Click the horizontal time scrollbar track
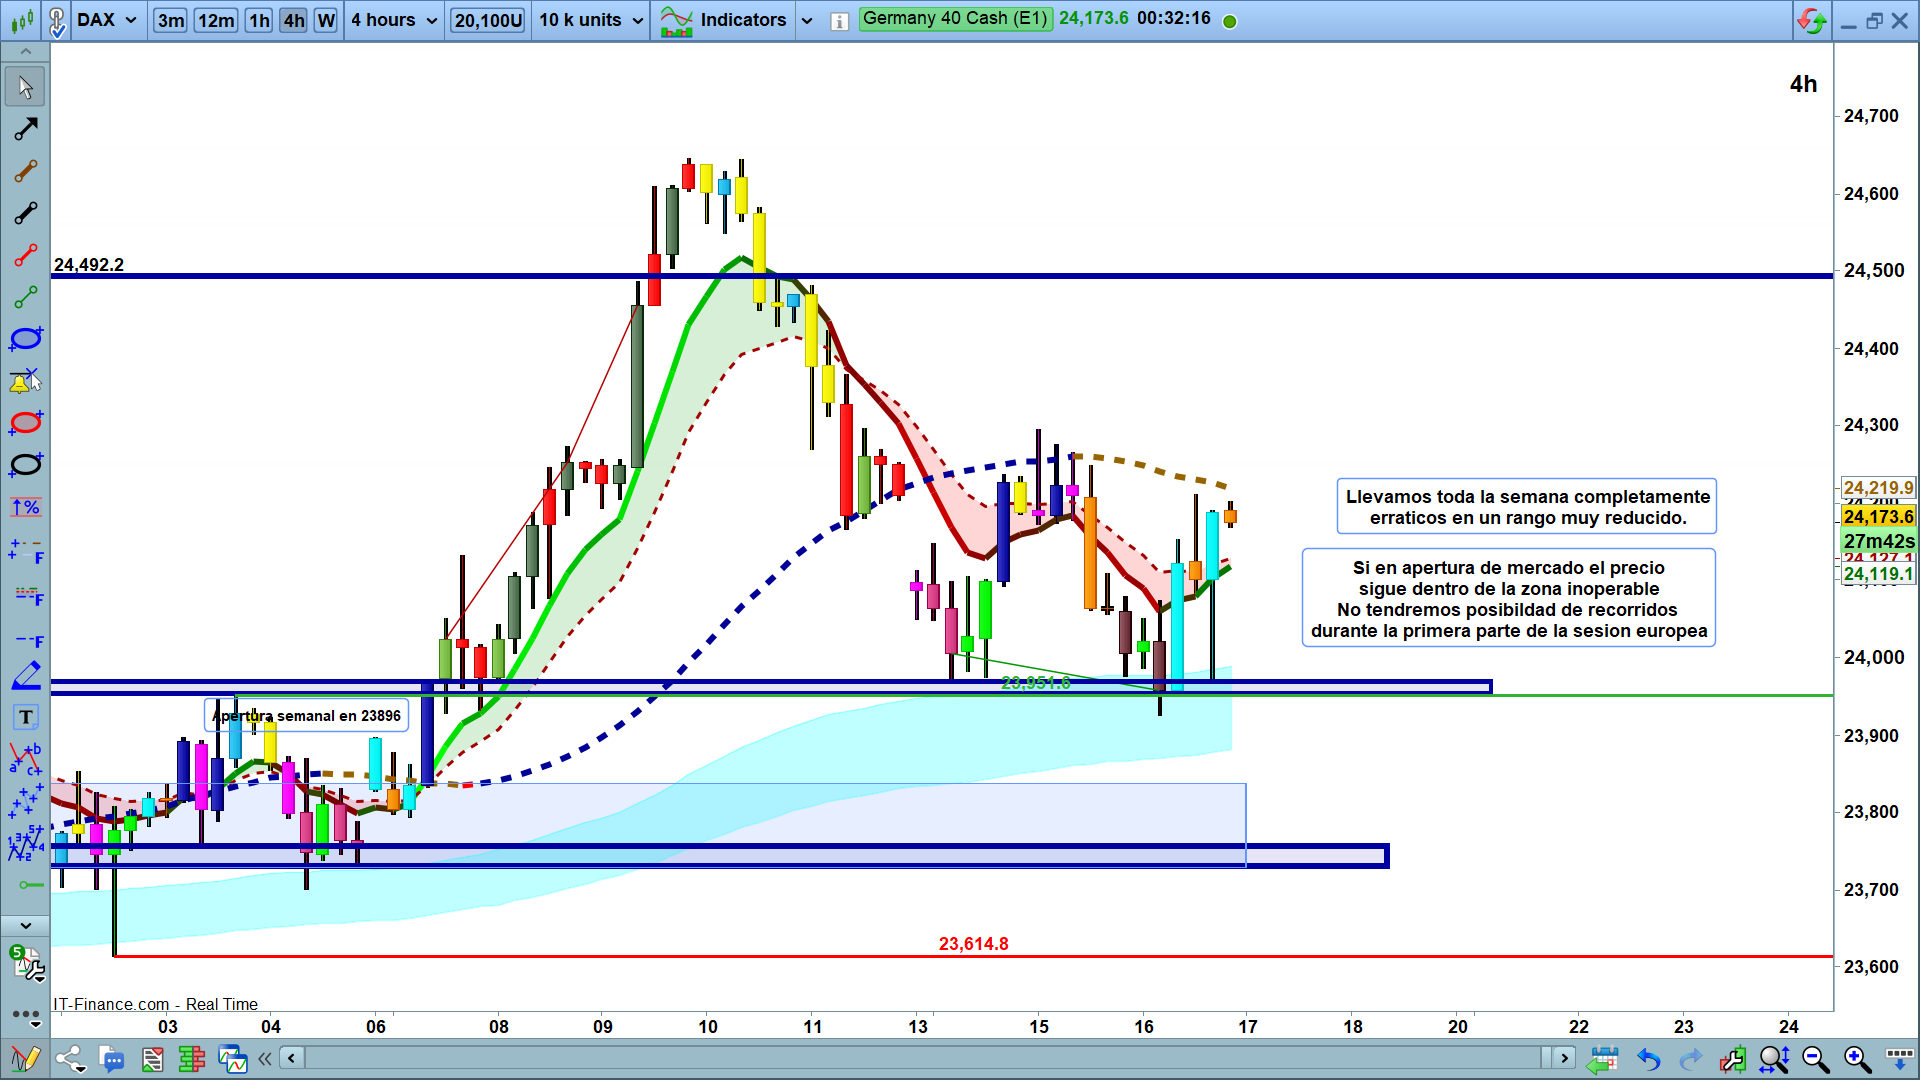This screenshot has width=1920, height=1080. 922,1058
